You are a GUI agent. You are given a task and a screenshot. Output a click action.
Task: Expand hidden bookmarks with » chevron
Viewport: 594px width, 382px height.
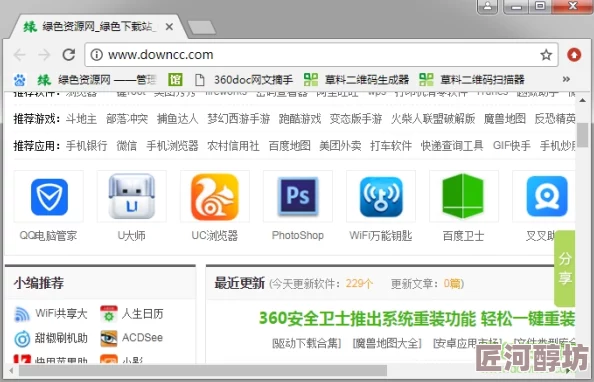pyautogui.click(x=566, y=79)
